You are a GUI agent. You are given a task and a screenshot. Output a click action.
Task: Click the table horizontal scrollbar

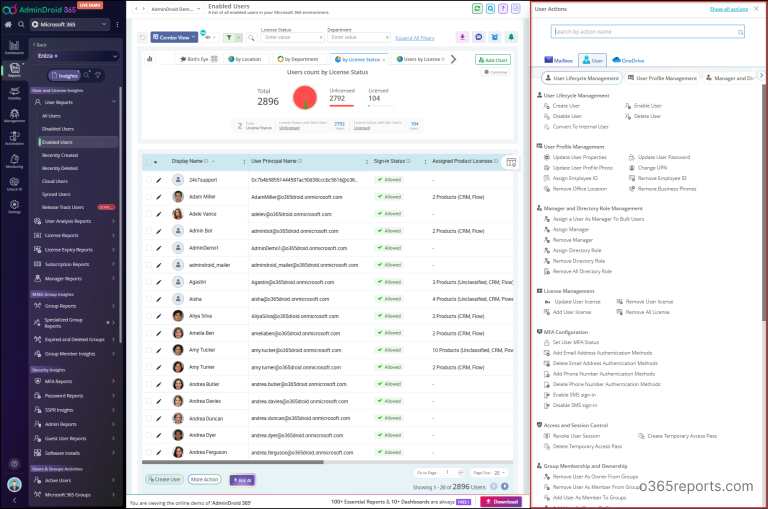(233, 462)
